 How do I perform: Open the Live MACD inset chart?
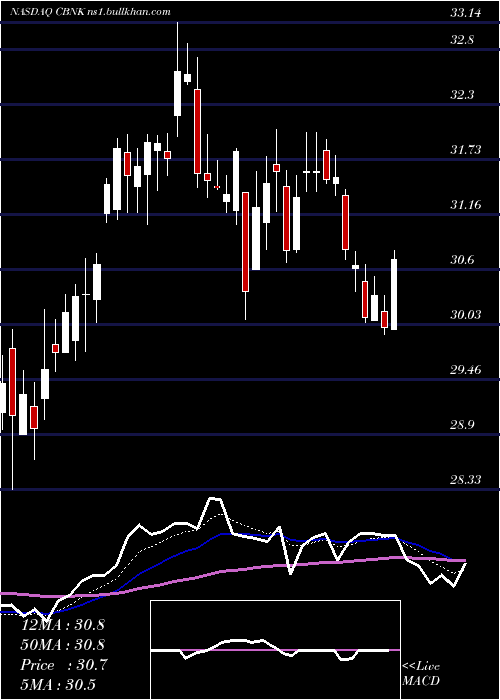tap(275, 650)
